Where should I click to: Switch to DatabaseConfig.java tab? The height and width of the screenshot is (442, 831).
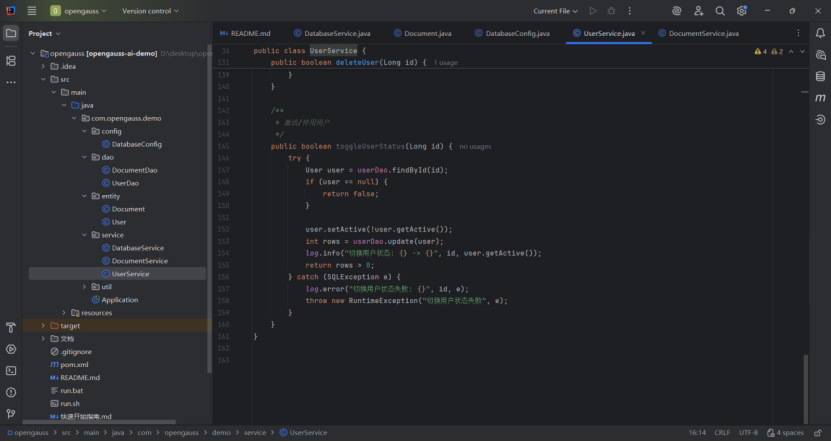(512, 33)
